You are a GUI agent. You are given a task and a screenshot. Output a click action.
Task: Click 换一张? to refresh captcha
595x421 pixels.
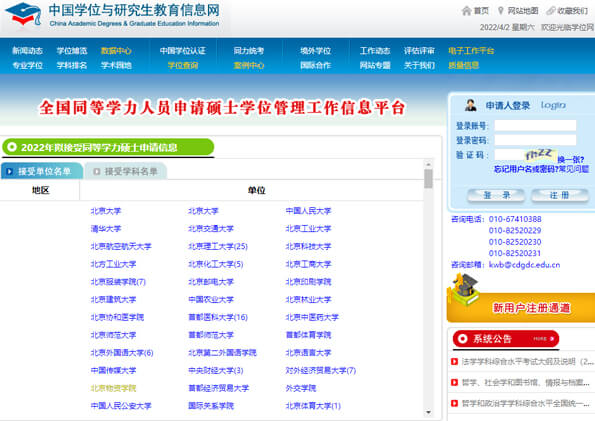tap(571, 159)
